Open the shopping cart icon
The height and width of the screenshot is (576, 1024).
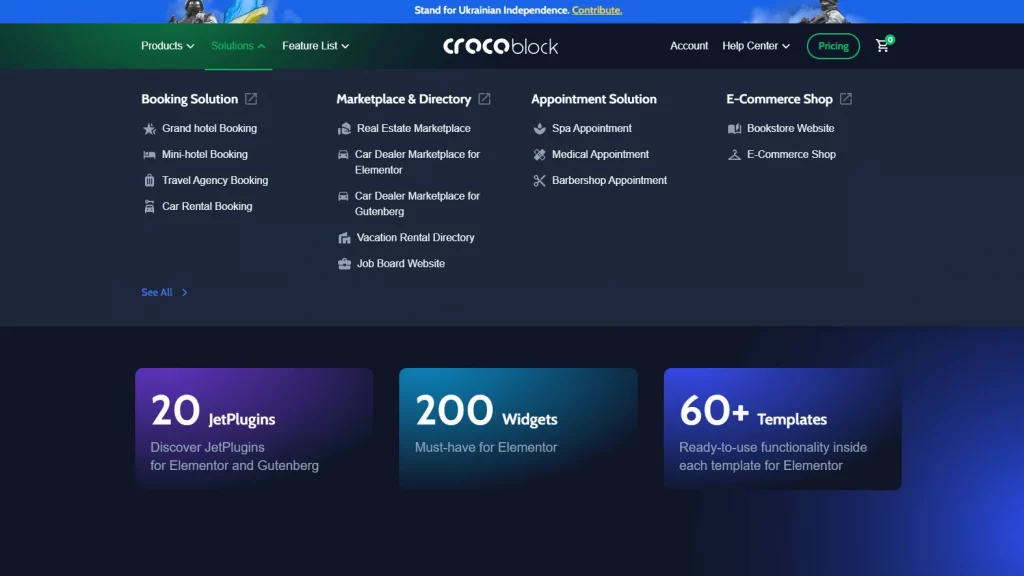point(882,46)
